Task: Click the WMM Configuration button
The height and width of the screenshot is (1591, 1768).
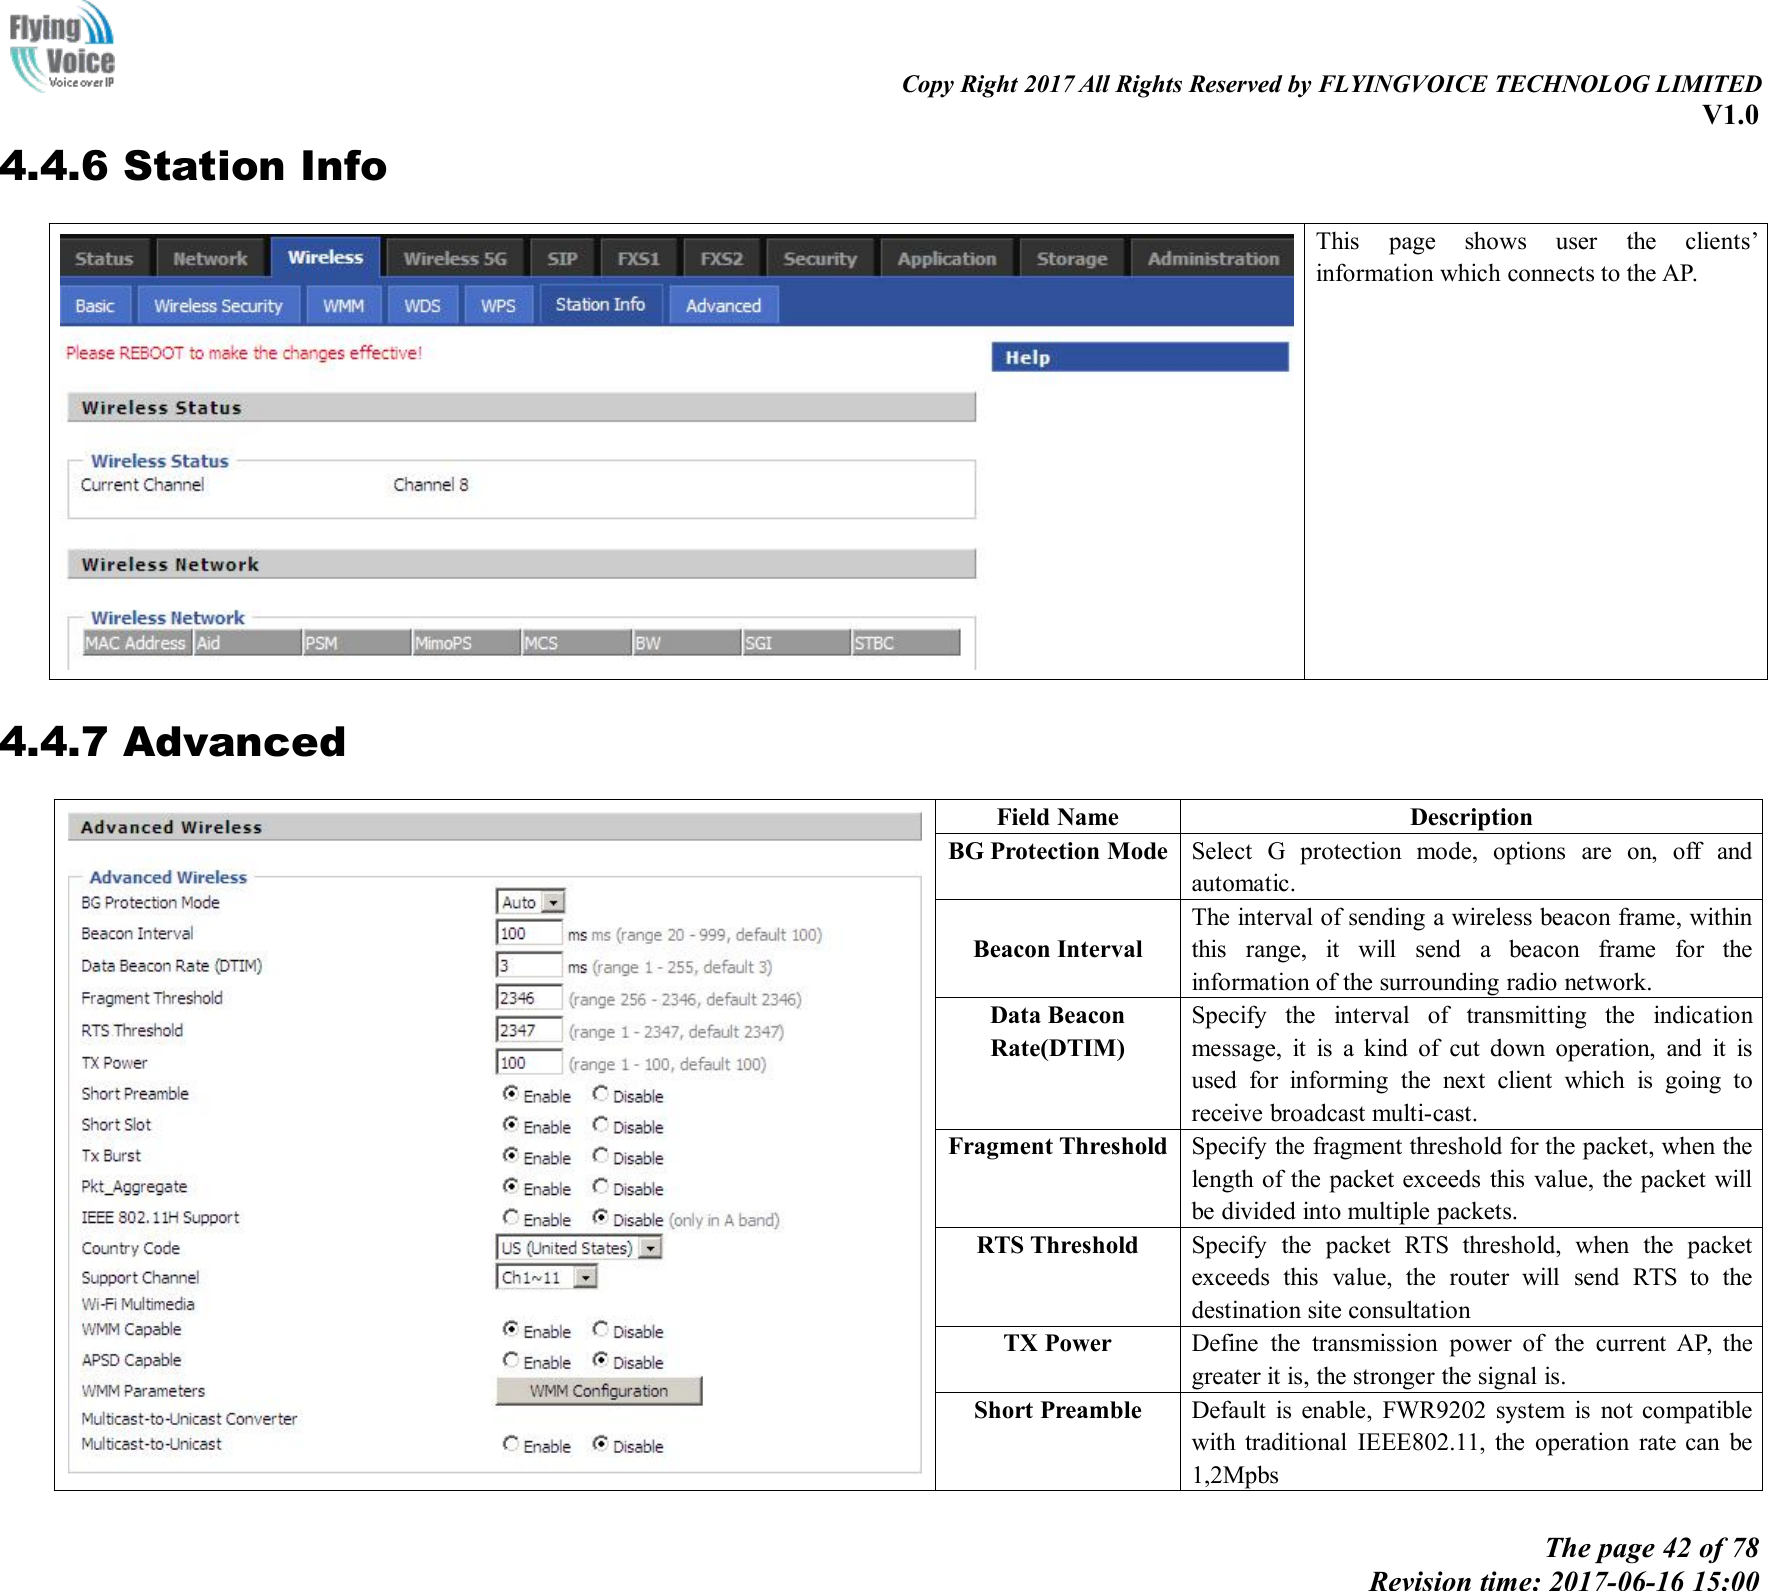Action: pos(598,1390)
